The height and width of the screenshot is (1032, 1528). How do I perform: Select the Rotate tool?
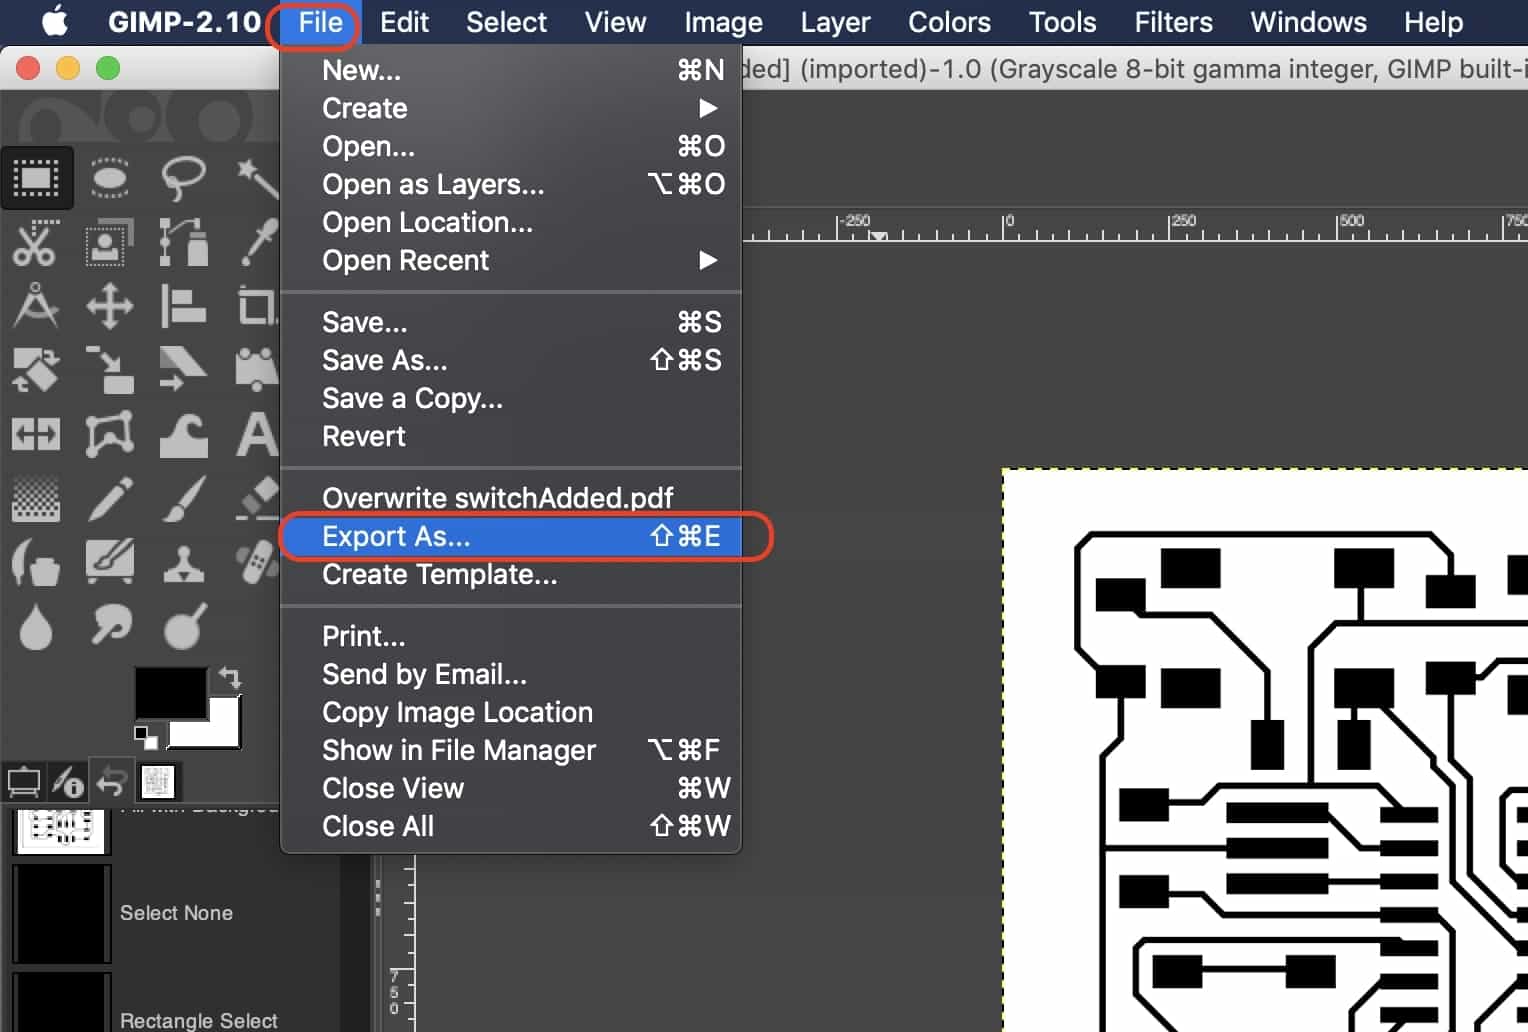[36, 370]
